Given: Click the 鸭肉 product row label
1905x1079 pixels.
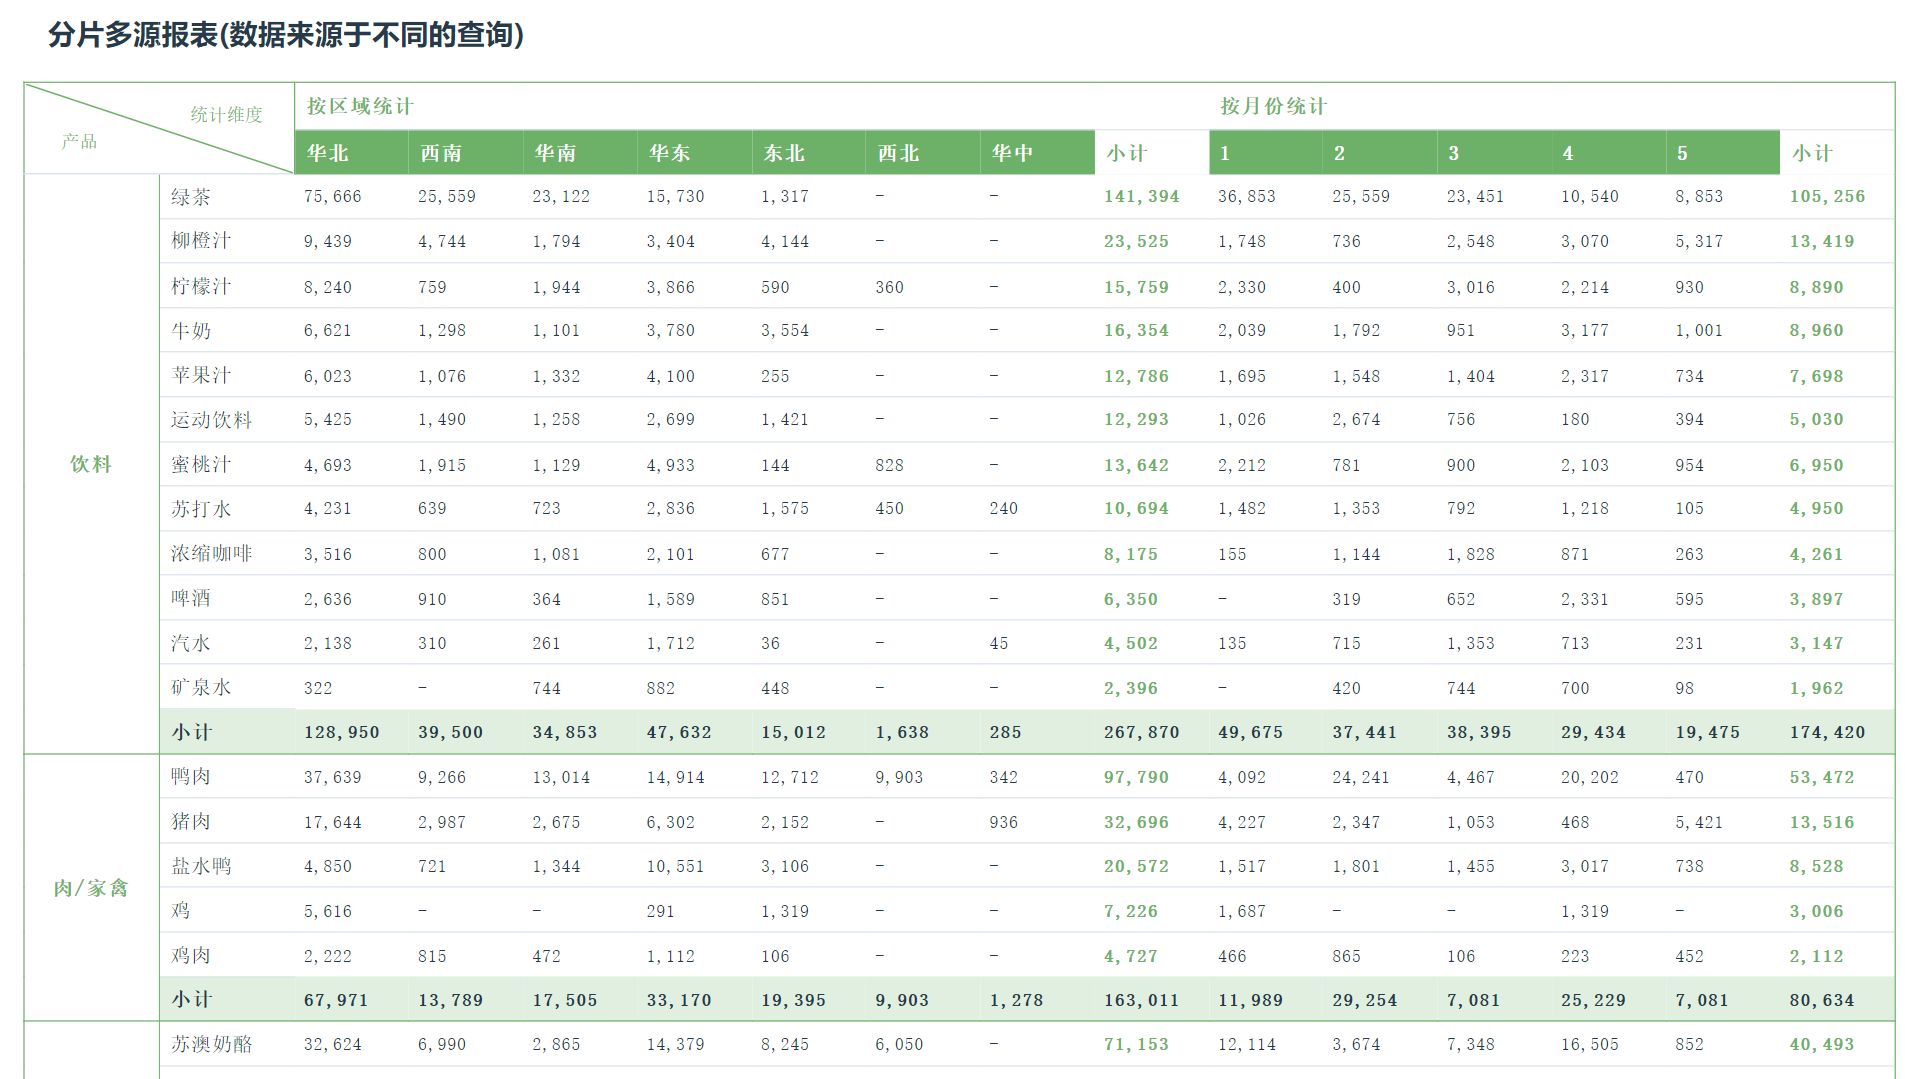Looking at the screenshot, I should coord(190,777).
